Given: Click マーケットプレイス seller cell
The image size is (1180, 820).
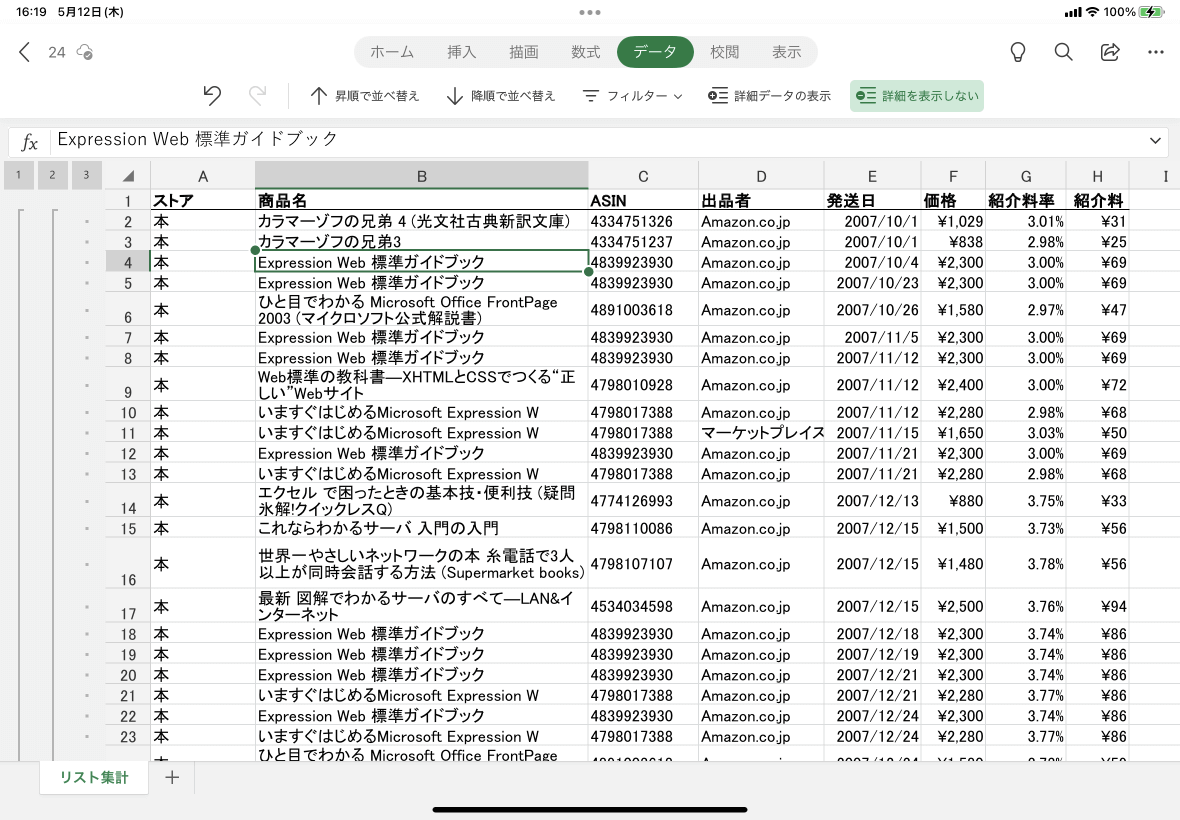Looking at the screenshot, I should pos(762,433).
